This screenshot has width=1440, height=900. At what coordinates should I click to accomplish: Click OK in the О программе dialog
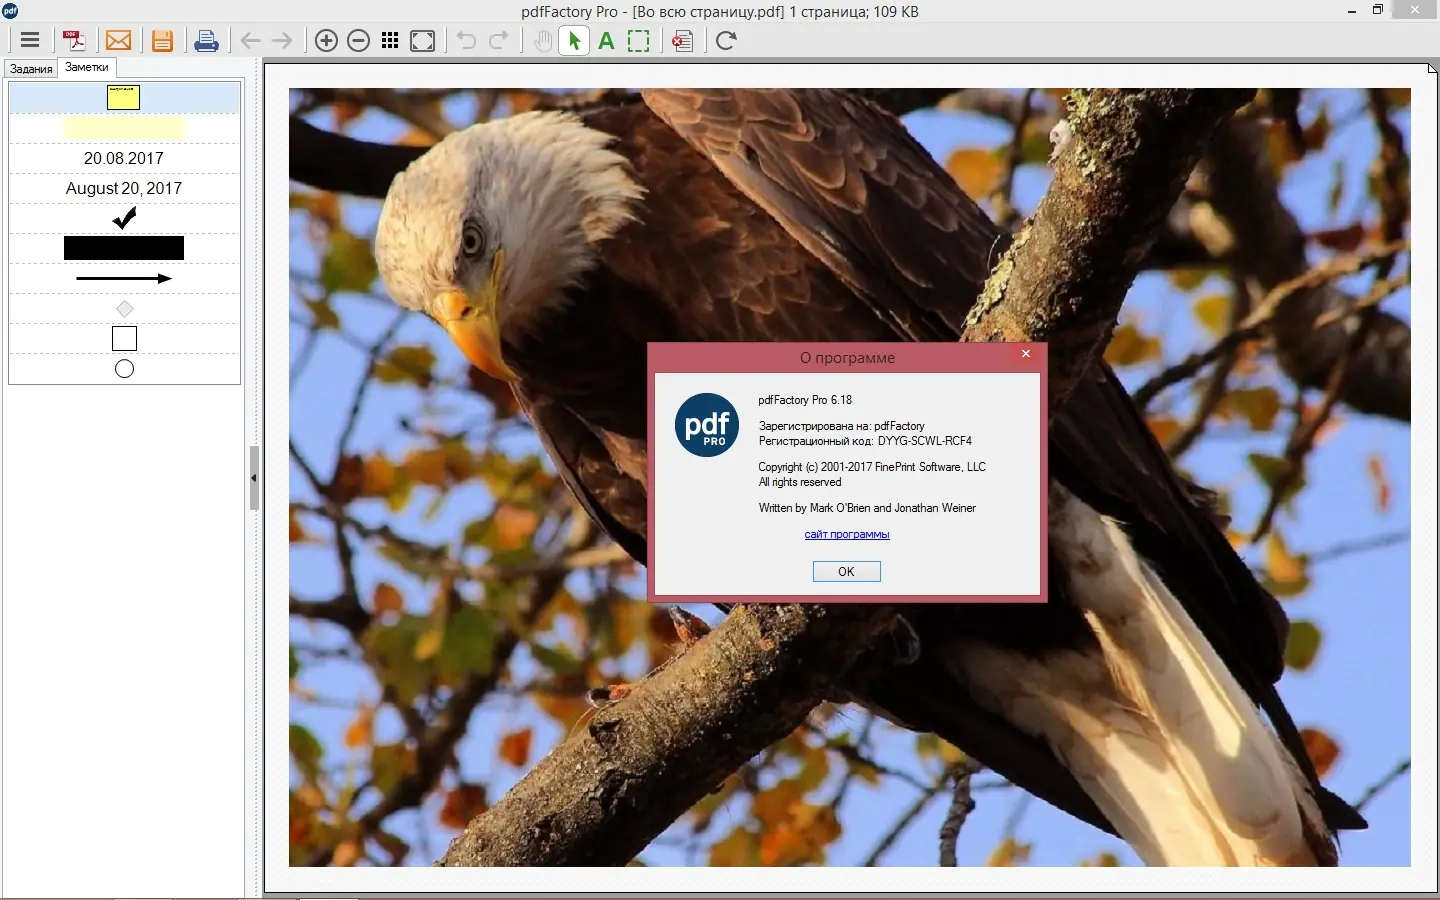(x=846, y=571)
